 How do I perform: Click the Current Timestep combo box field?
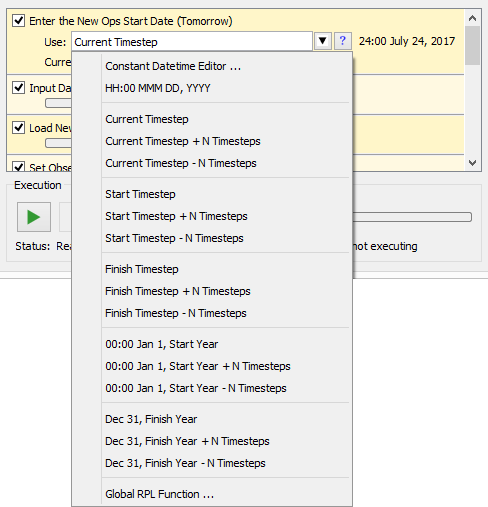[x=192, y=42]
